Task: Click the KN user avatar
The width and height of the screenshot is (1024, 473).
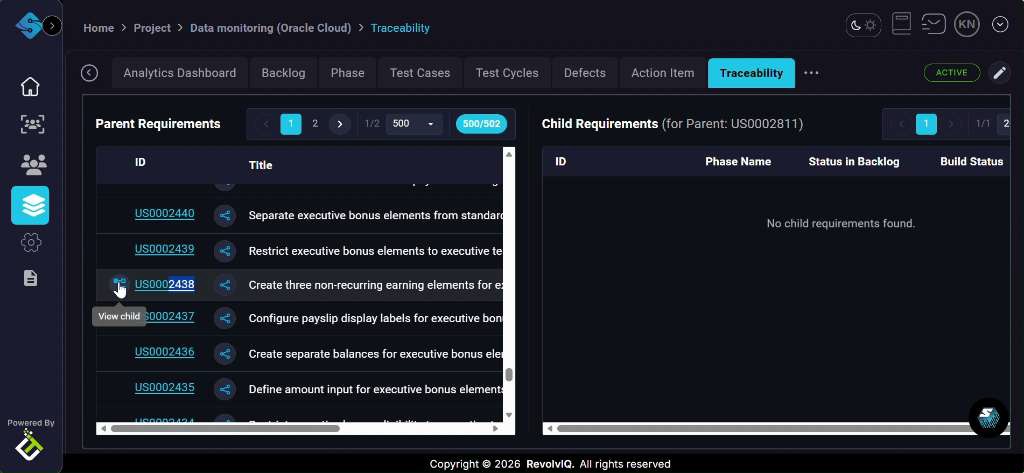Action: (966, 25)
